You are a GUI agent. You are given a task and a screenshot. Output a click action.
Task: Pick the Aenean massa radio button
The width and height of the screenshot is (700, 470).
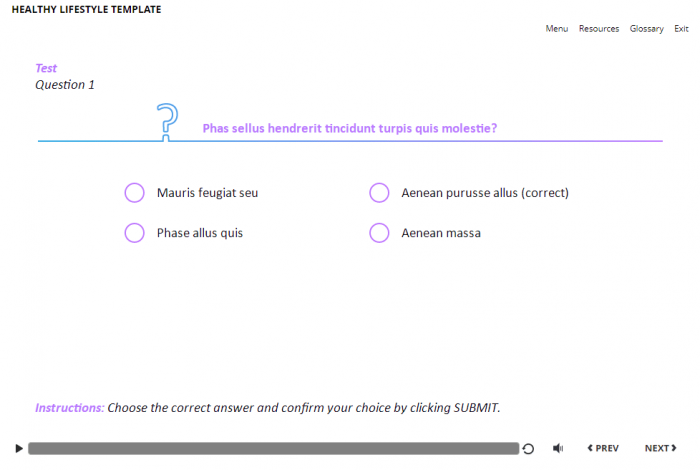click(x=379, y=233)
